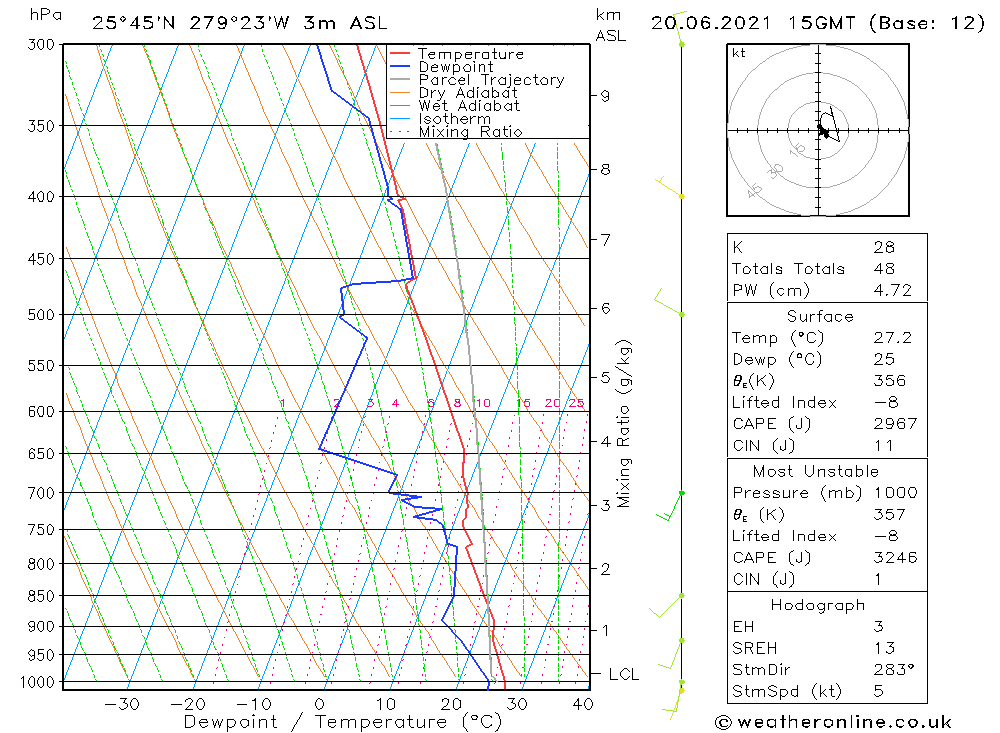This screenshot has width=1000, height=733.
Task: Click the Mixing Ratio (g/kg) vertical label
Action: coord(623,424)
